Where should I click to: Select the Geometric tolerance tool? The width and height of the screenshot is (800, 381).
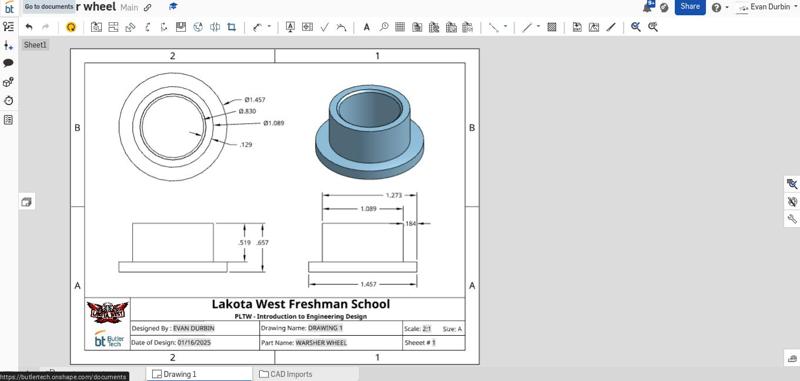click(x=307, y=28)
